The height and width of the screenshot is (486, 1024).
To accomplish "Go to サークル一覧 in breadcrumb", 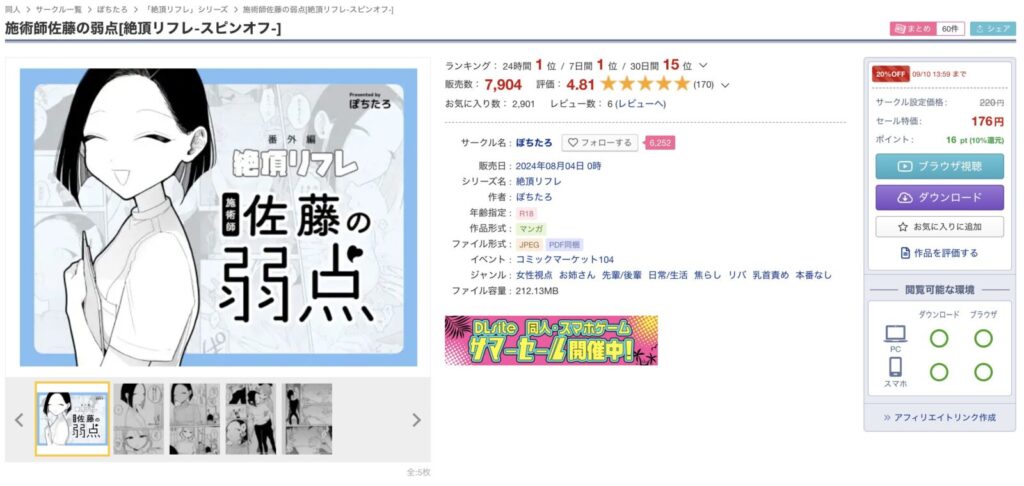I will (x=57, y=10).
